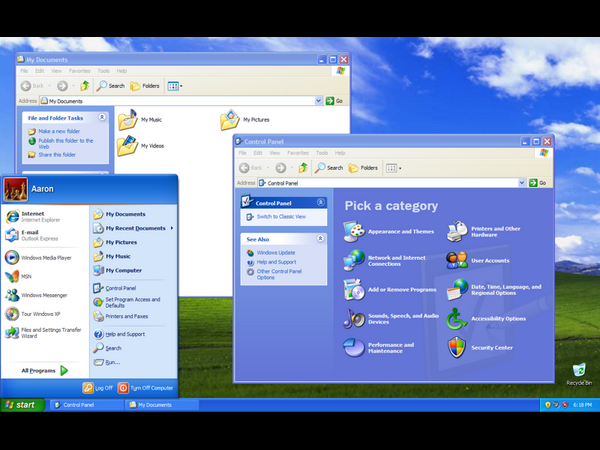This screenshot has height=450, width=600.
Task: Open My Videos folder in My Documents window
Action: (140, 146)
